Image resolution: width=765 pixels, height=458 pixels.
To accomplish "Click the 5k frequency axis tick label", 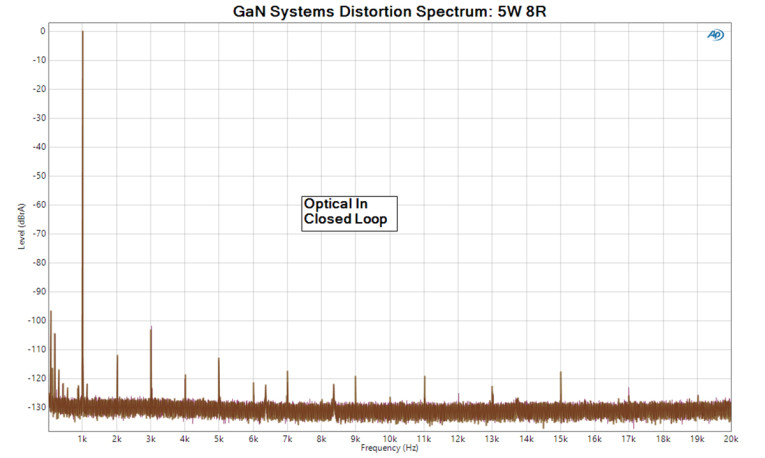I will 219,439.
